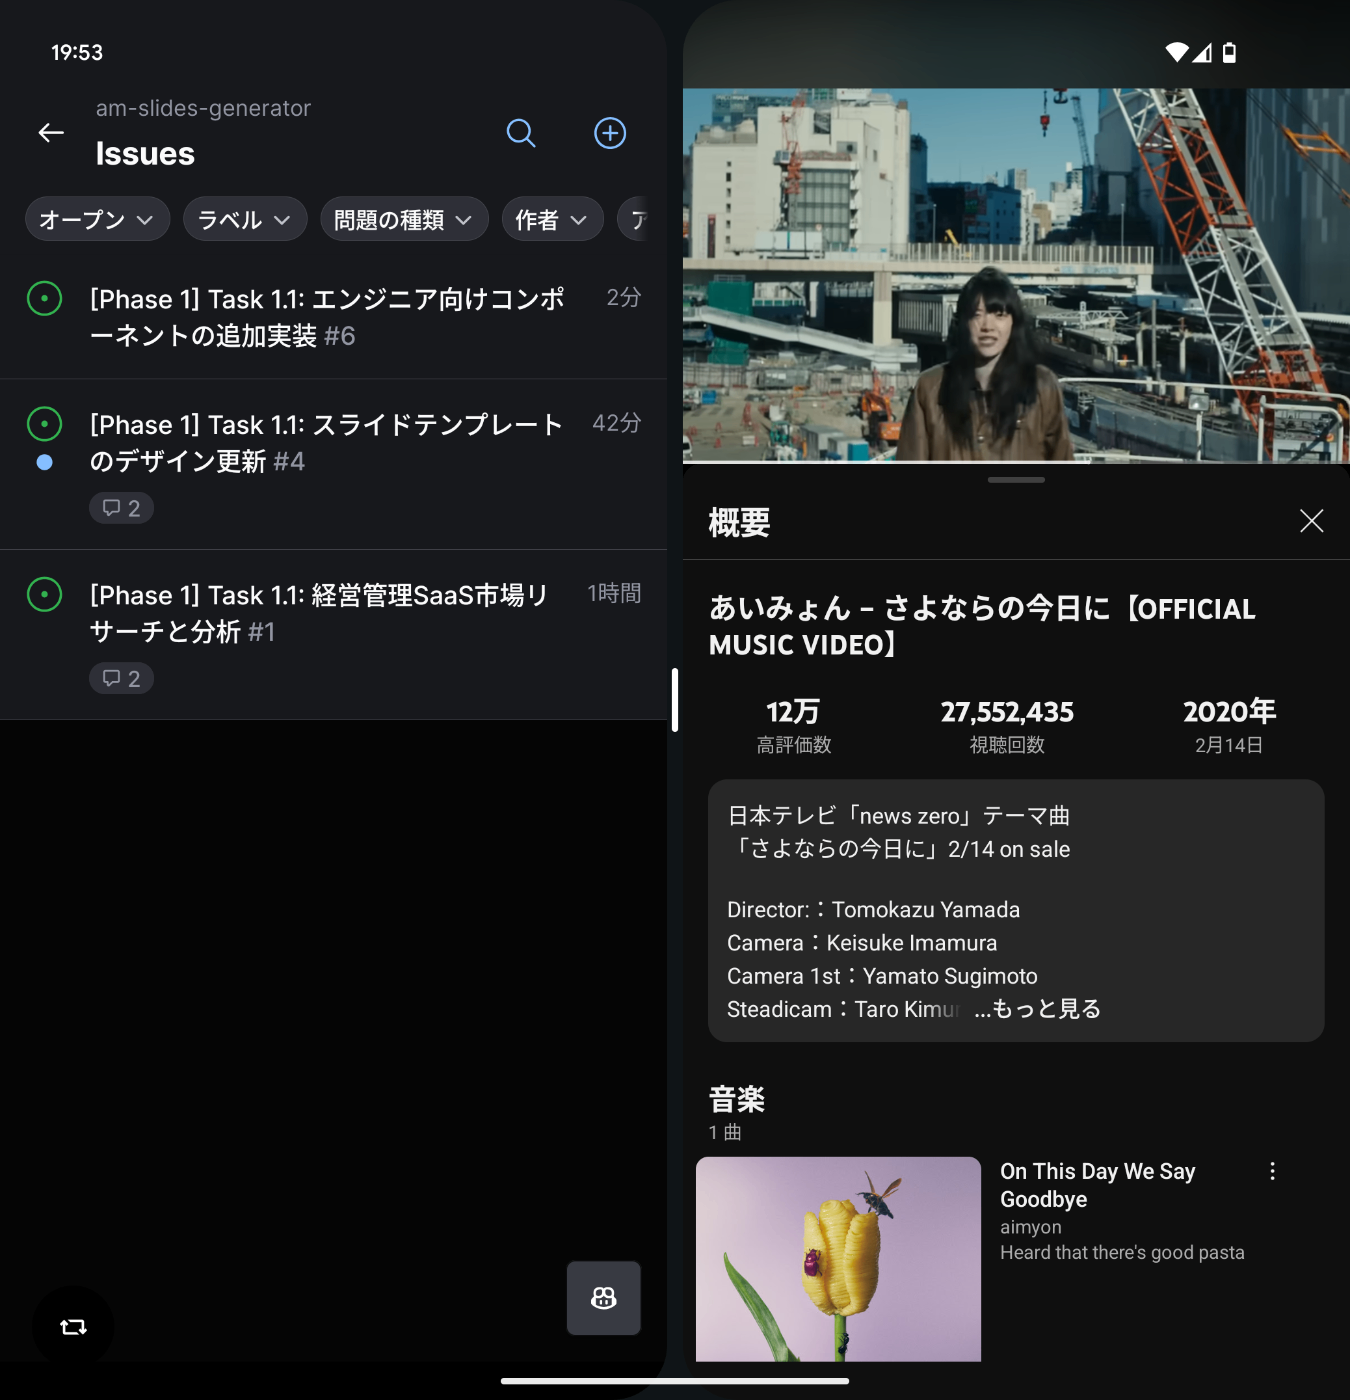Tap album name Heard that there's good pasta

tap(1122, 1253)
